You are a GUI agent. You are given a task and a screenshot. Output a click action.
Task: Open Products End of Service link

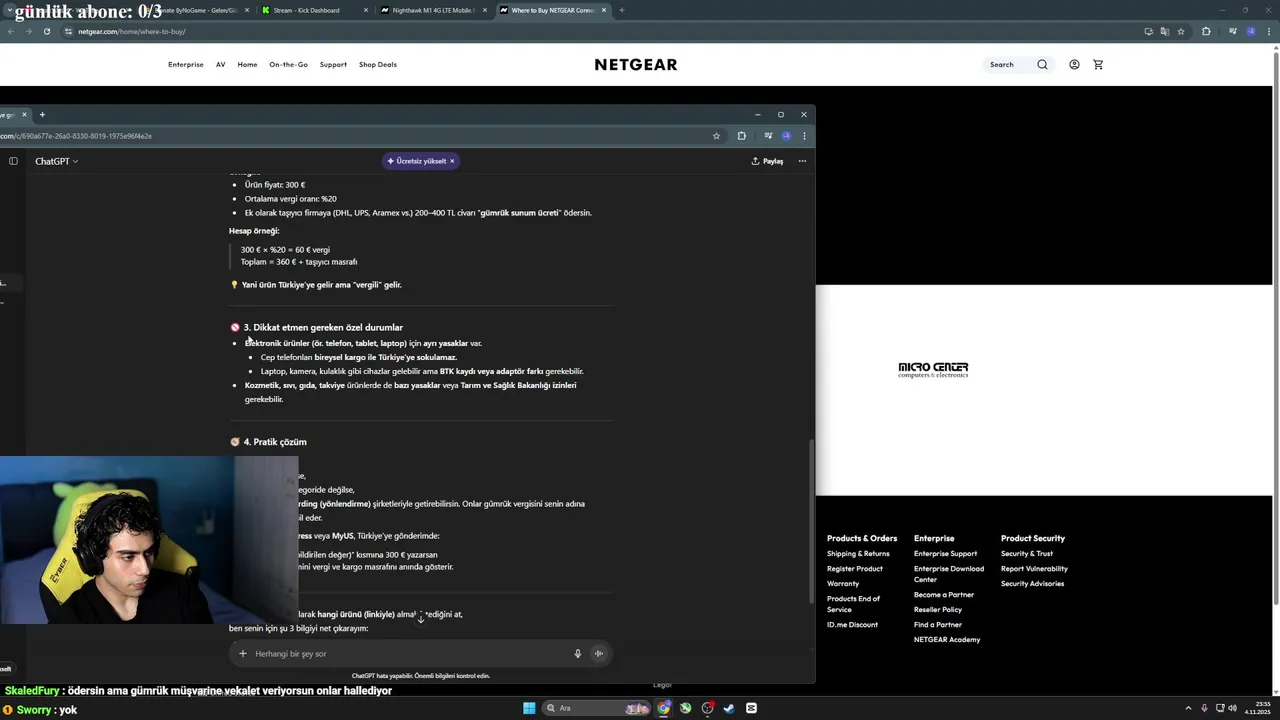click(x=853, y=604)
